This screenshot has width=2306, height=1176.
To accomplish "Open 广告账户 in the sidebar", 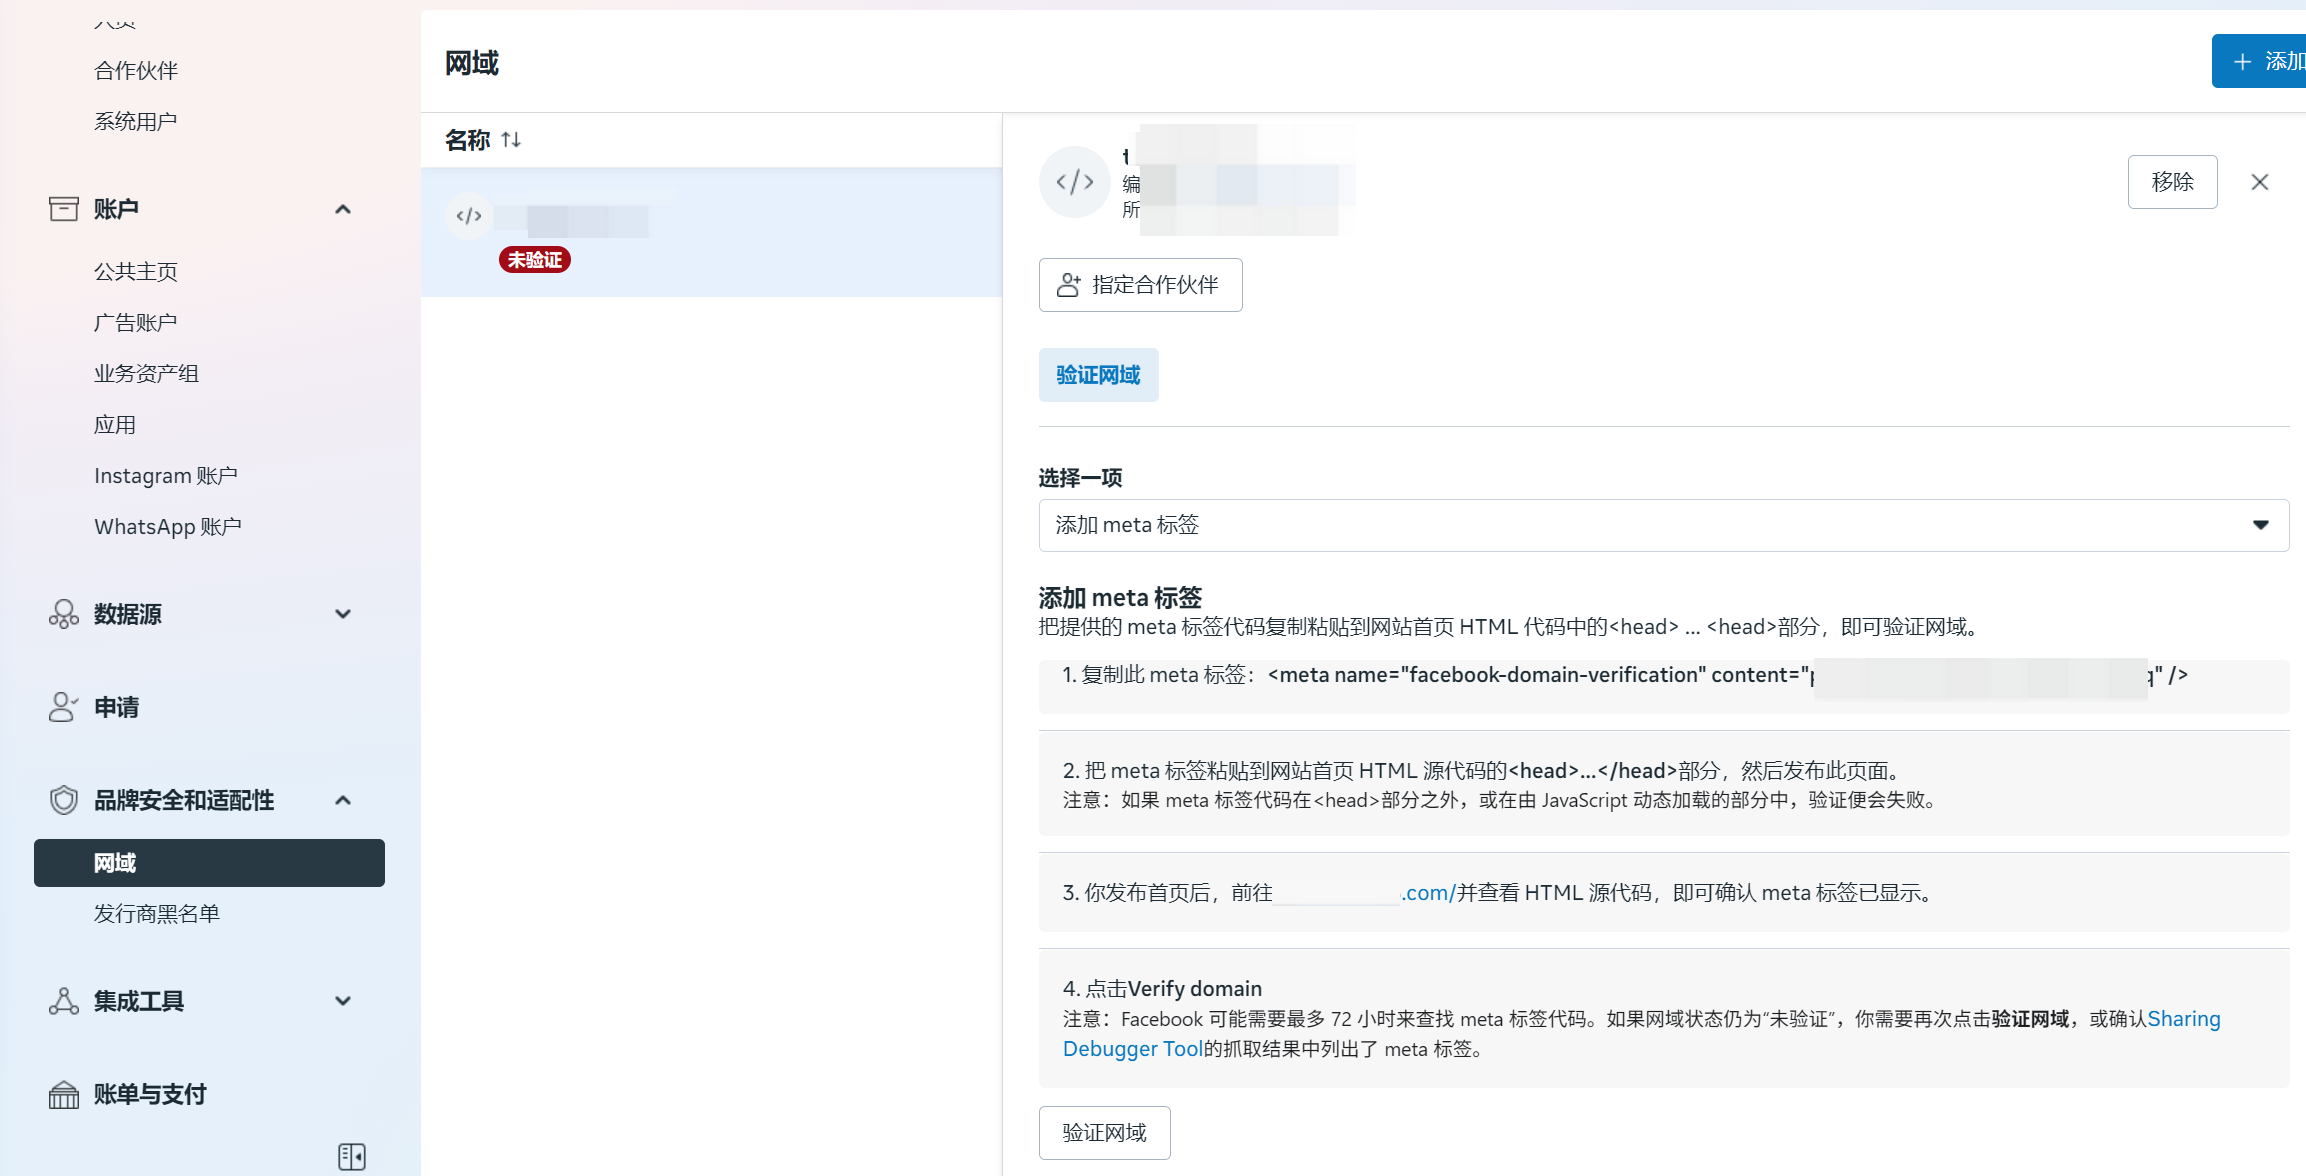I will pyautogui.click(x=136, y=323).
